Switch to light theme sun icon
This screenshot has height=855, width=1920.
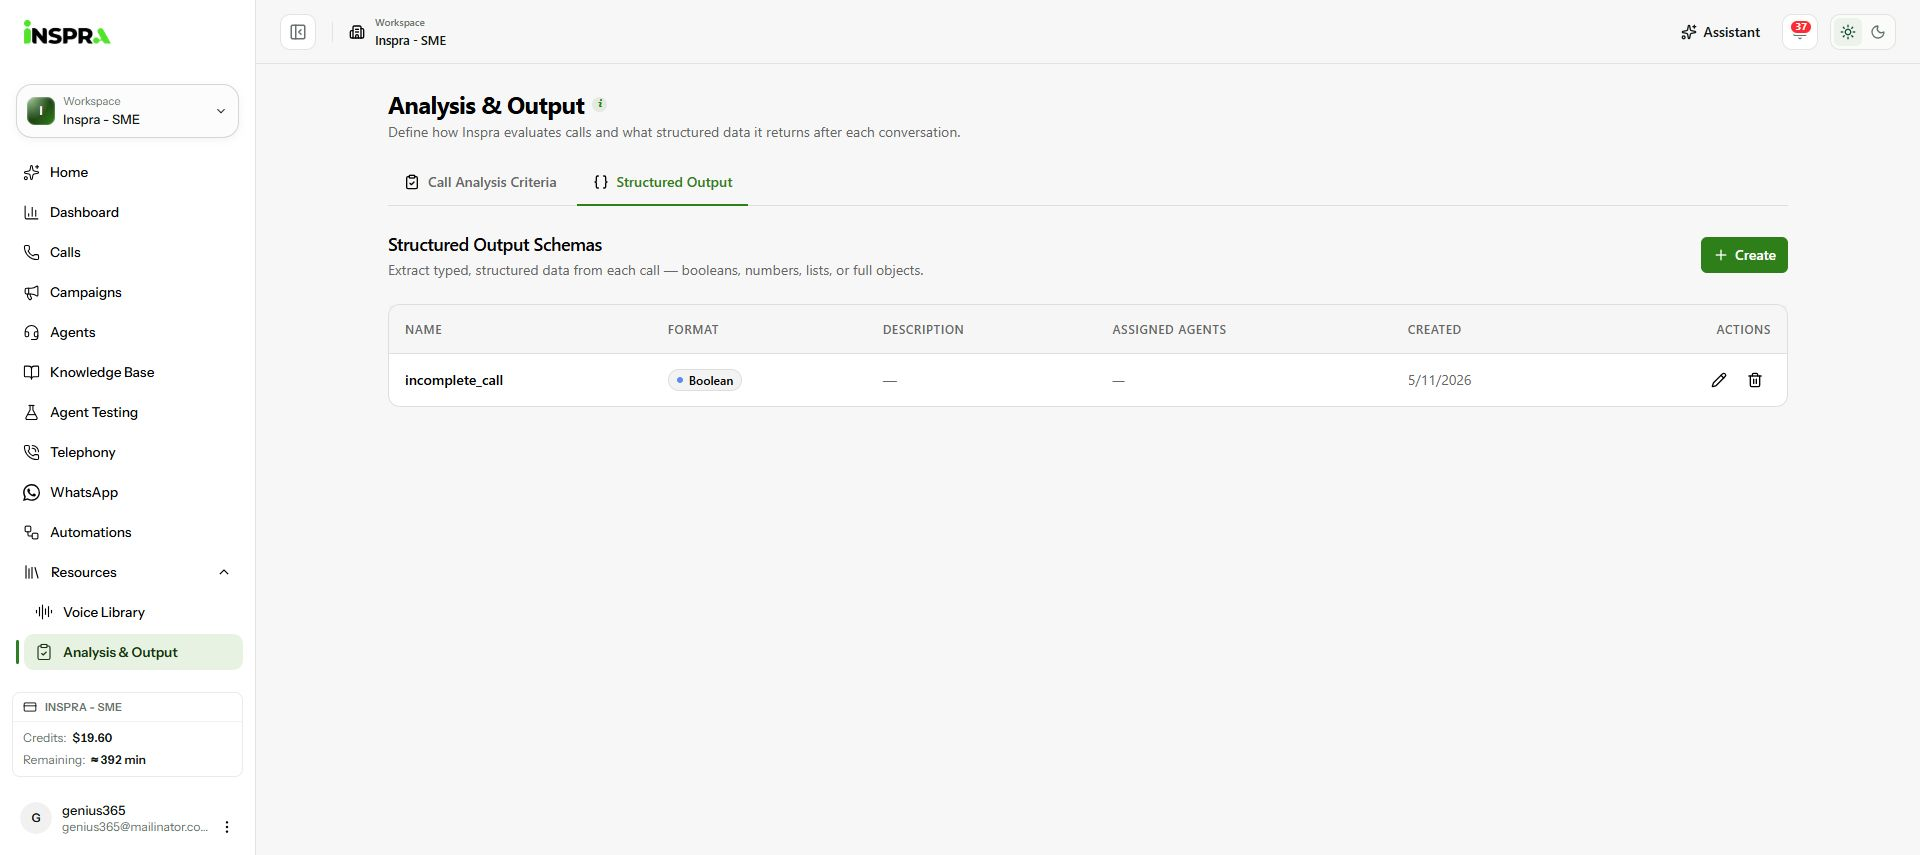tap(1848, 32)
